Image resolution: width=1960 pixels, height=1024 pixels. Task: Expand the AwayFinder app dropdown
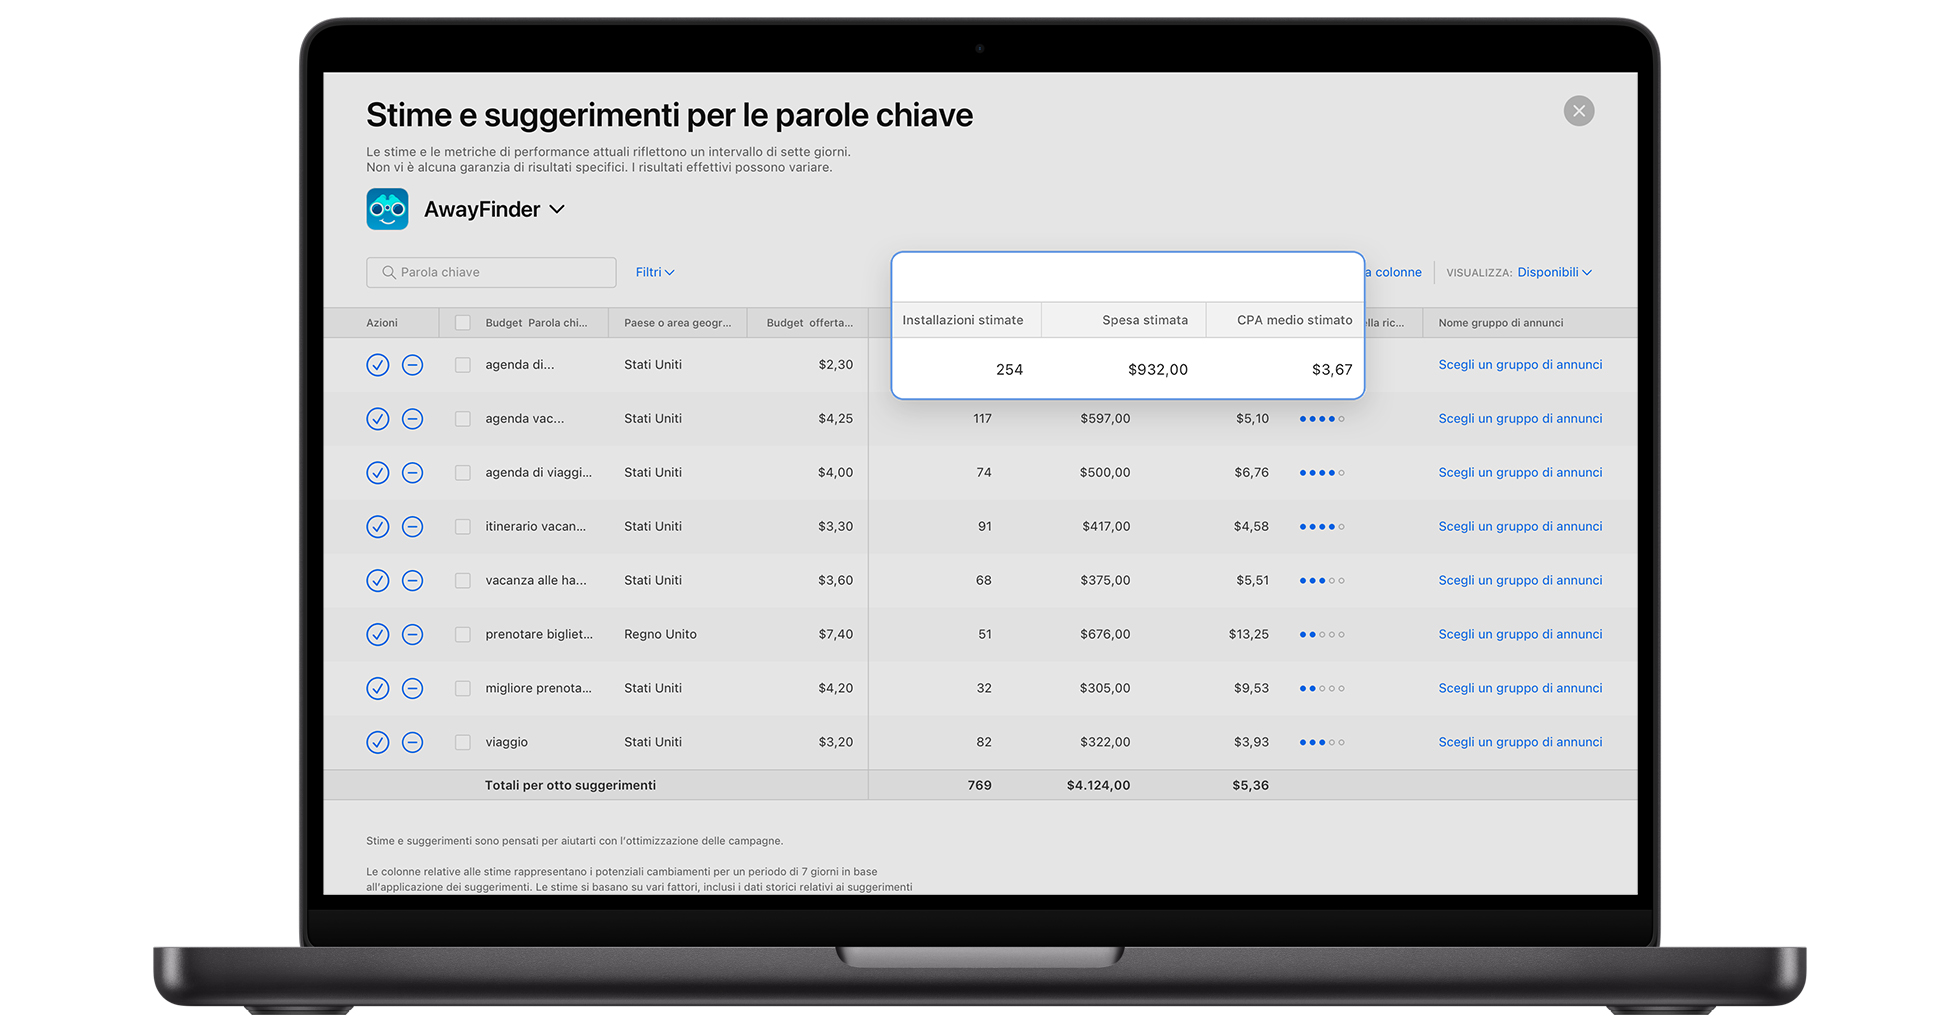click(x=557, y=209)
